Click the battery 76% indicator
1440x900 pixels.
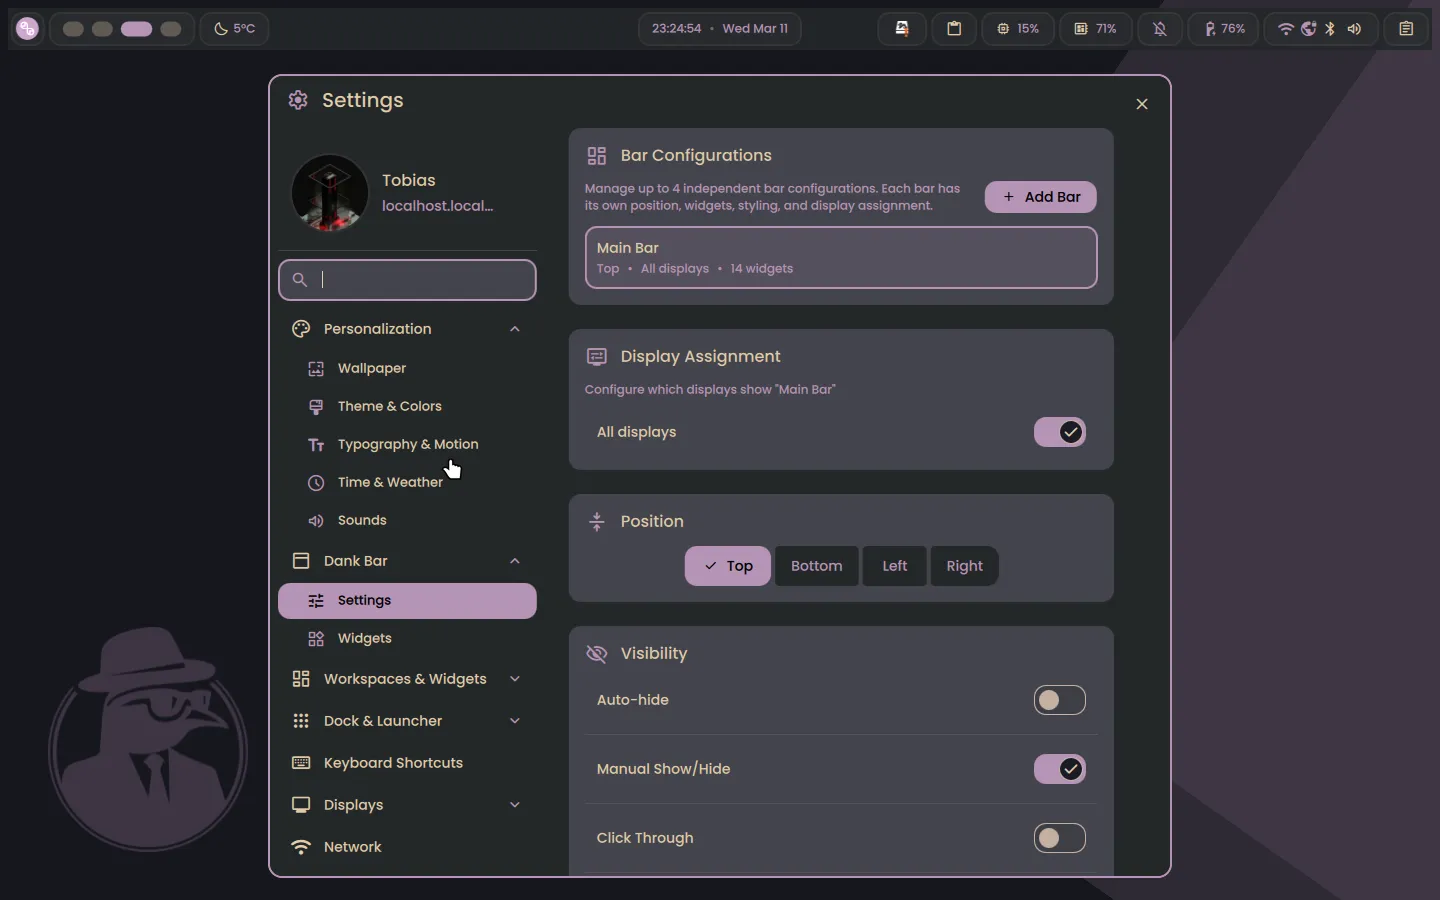point(1224,28)
